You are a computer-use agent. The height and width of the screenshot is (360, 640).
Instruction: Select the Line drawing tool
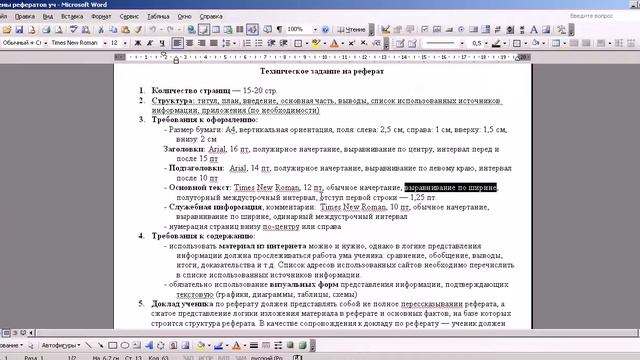(x=89, y=345)
